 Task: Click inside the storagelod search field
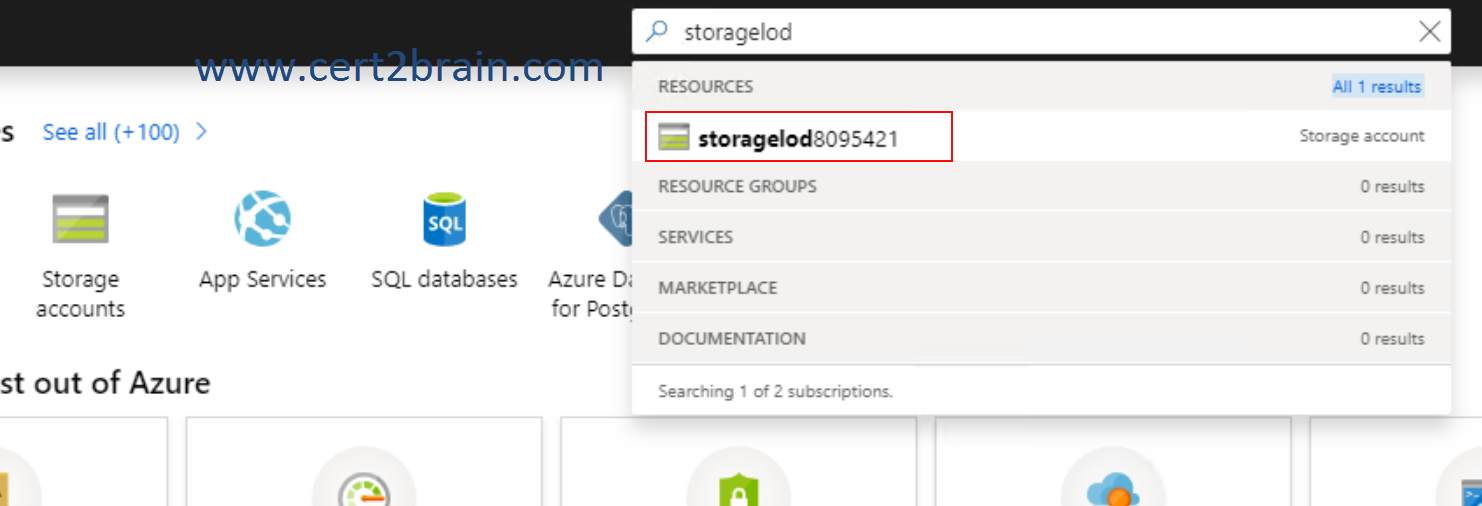(1040, 32)
